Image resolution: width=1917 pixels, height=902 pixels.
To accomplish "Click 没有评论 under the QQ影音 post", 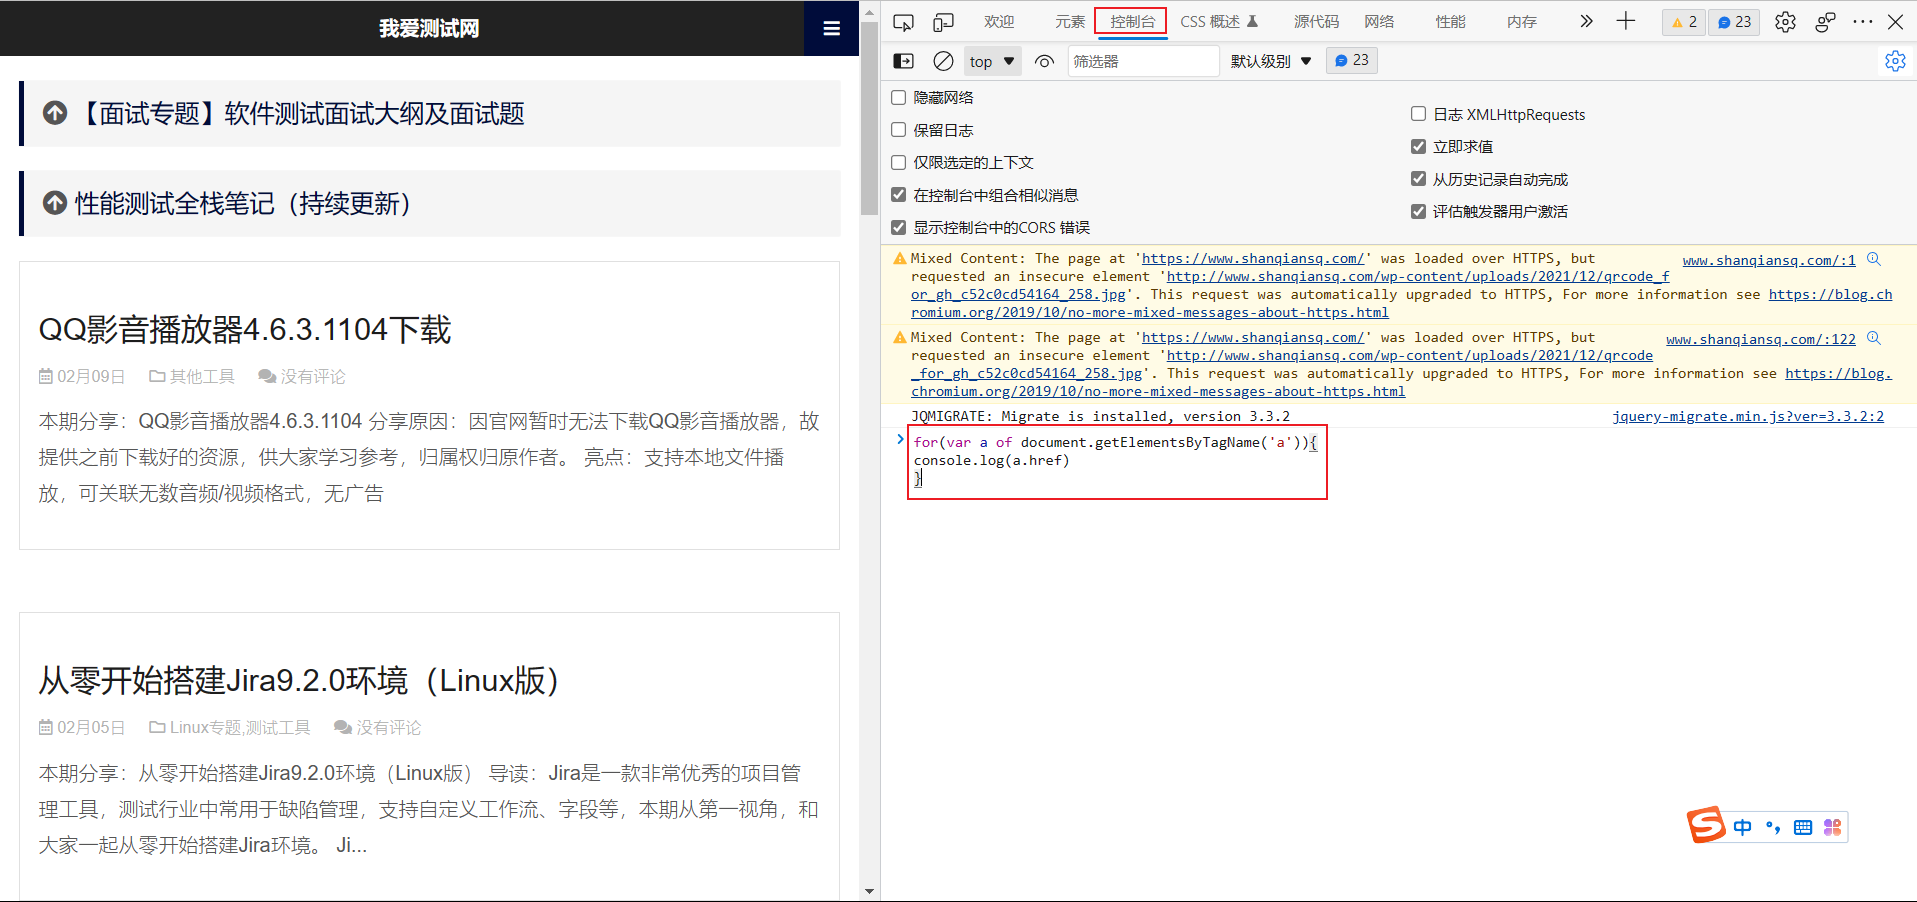I will point(312,376).
